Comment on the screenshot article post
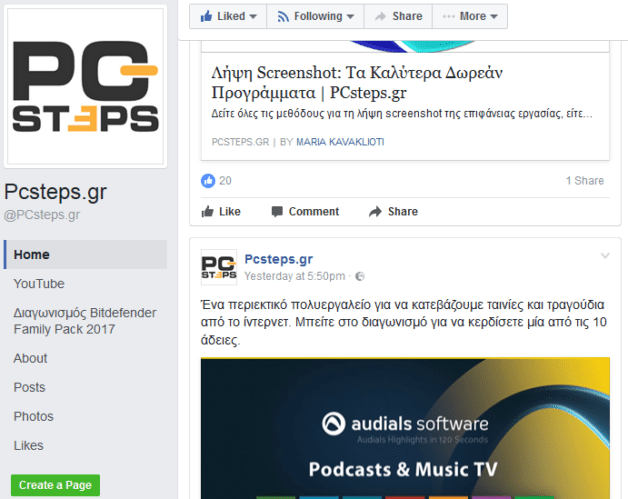628x499 pixels. [305, 211]
